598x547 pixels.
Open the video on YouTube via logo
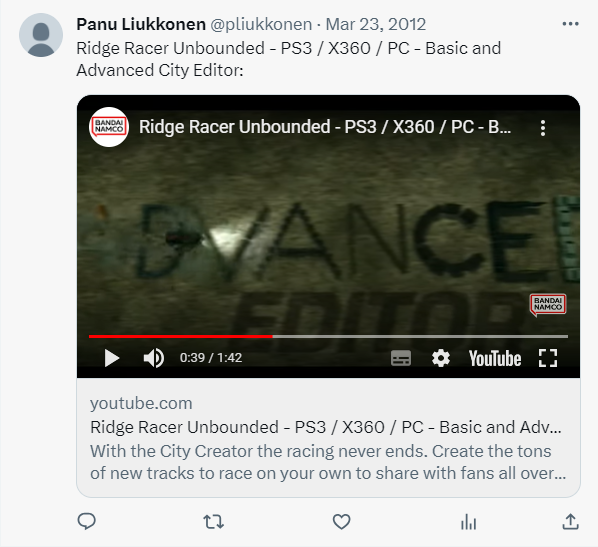pos(495,359)
